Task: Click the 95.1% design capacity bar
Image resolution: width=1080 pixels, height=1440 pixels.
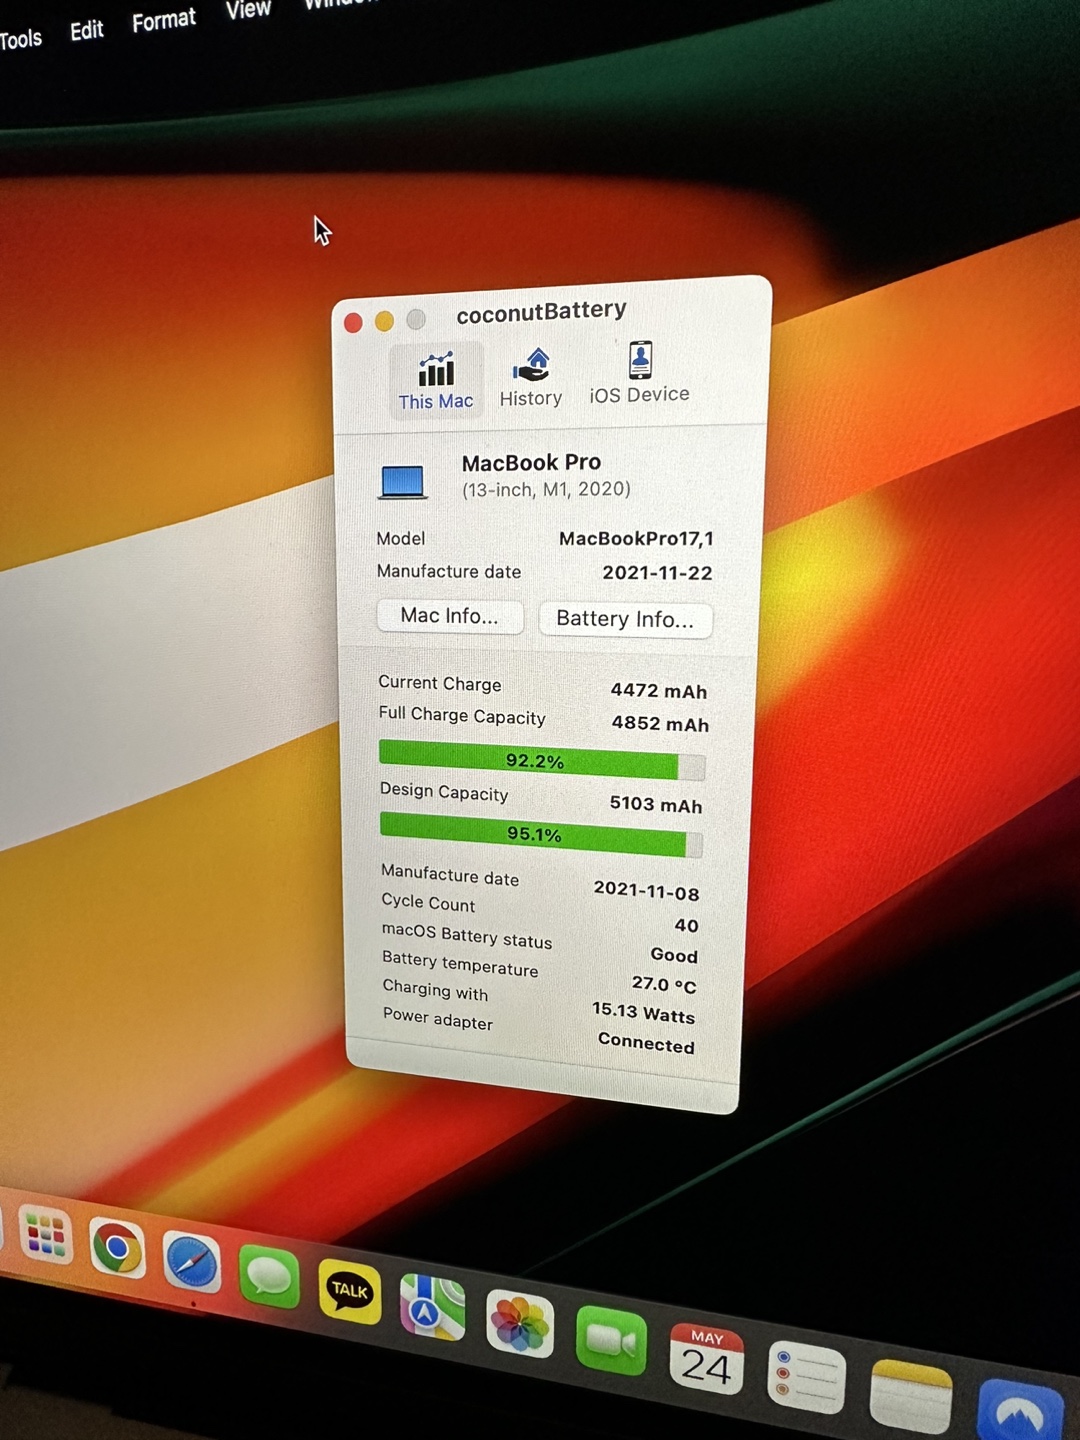Action: point(540,834)
